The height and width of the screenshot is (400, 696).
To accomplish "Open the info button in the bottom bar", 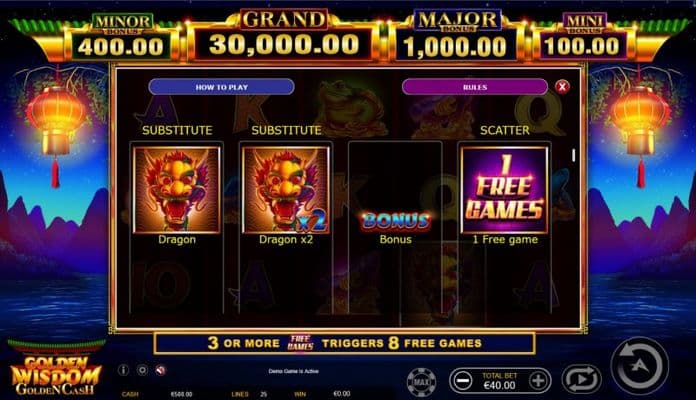I will click(x=123, y=370).
